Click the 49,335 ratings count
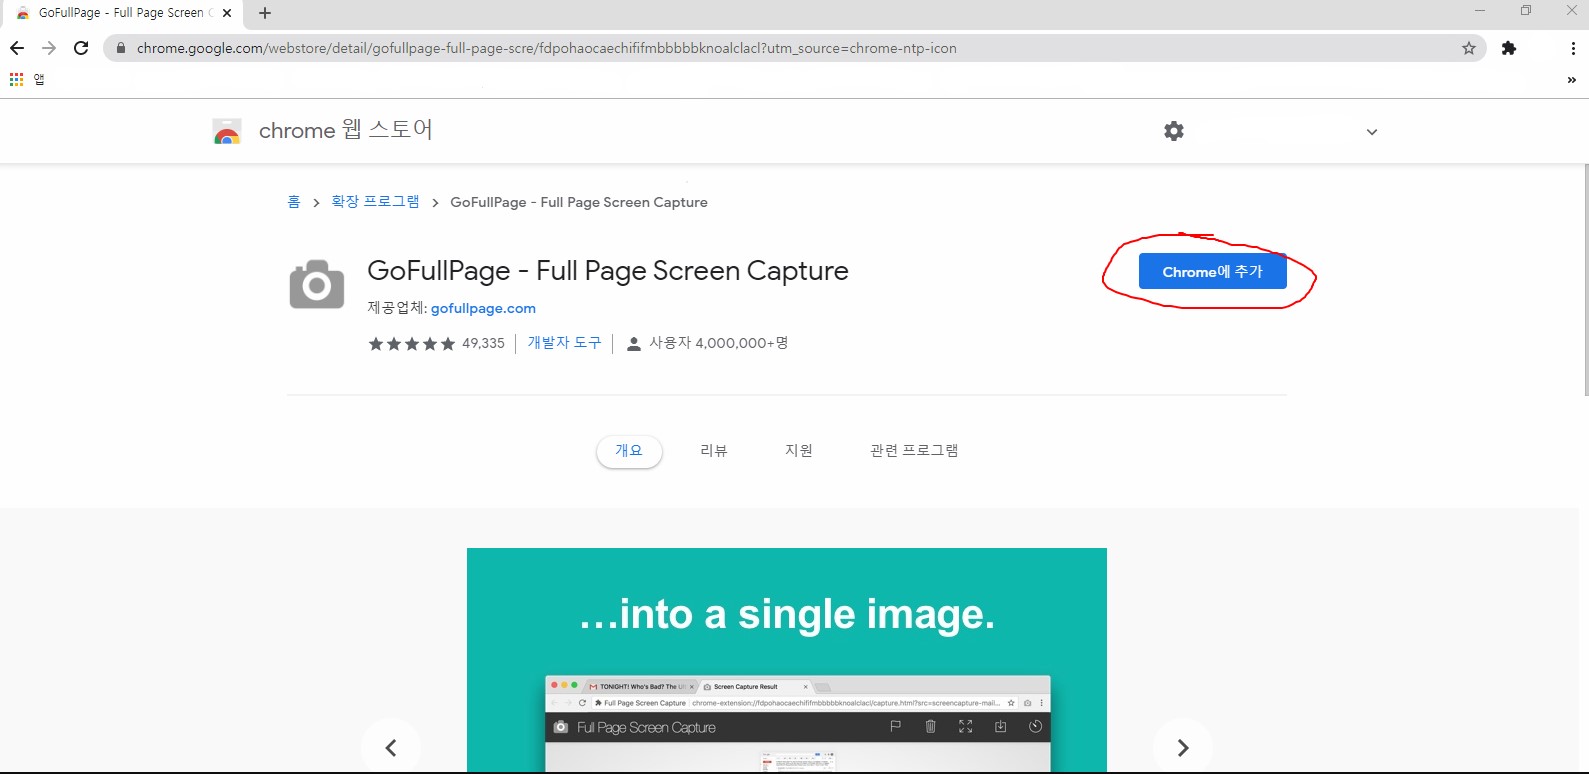This screenshot has height=774, width=1589. click(483, 343)
